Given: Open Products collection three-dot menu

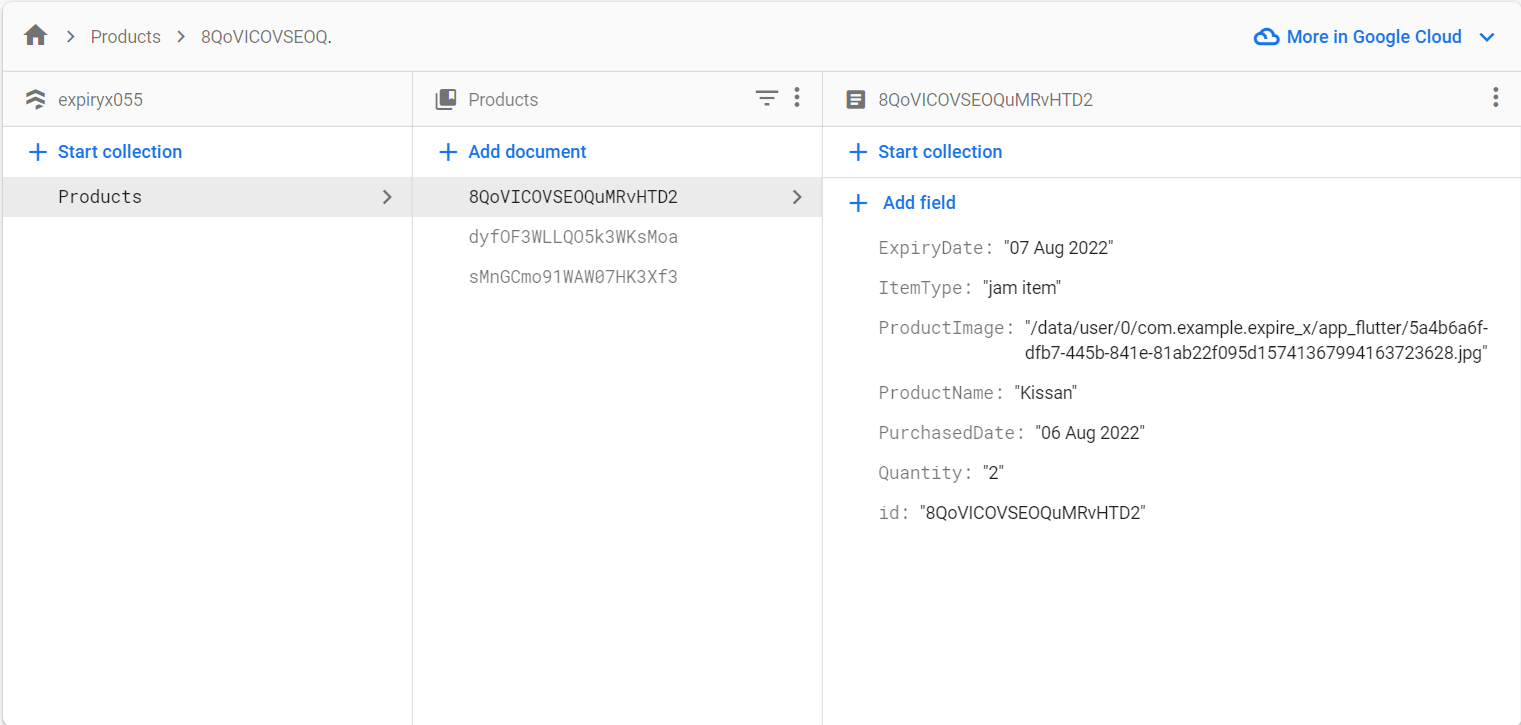Looking at the screenshot, I should point(797,98).
